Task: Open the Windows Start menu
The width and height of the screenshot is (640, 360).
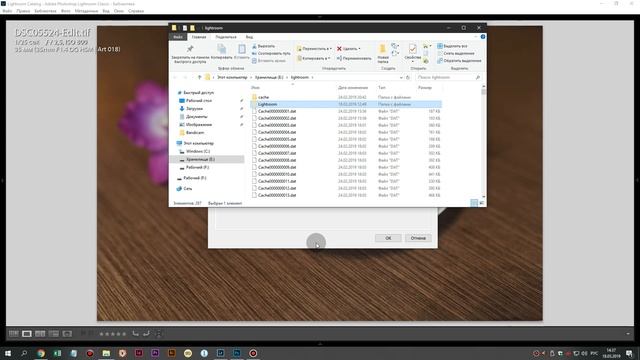Action: 7,353
